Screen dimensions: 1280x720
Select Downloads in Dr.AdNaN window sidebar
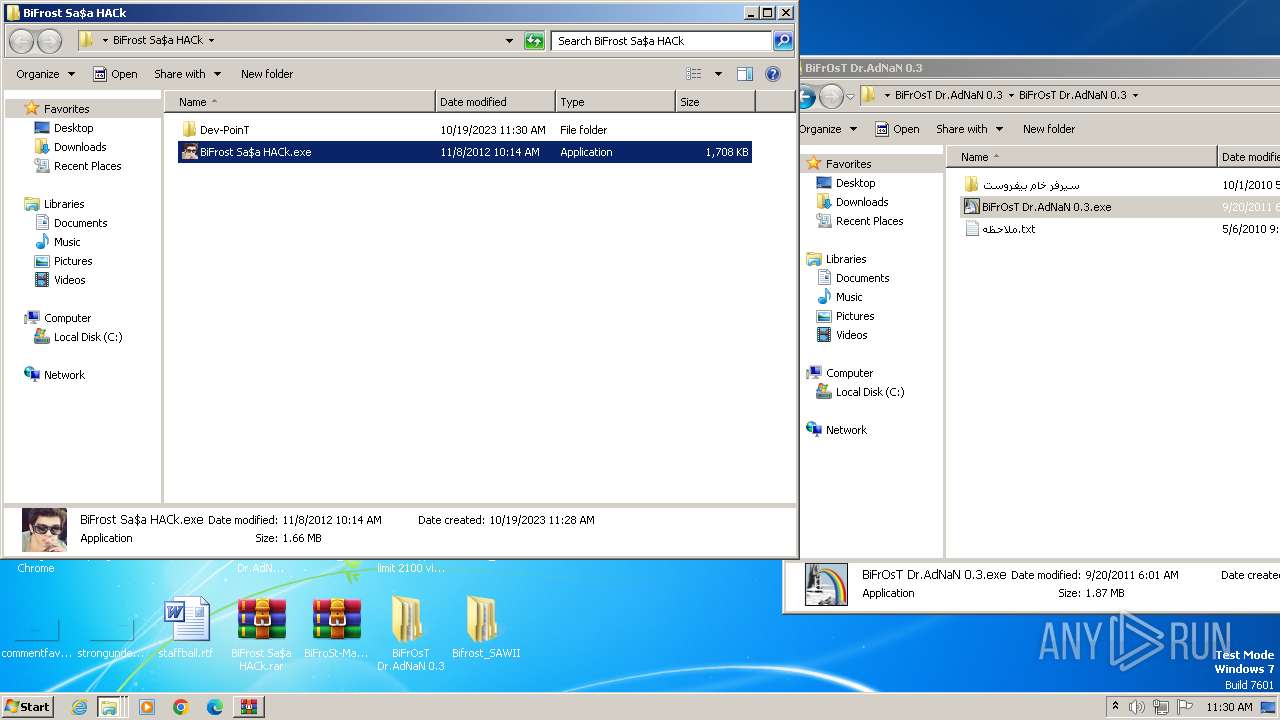point(862,202)
